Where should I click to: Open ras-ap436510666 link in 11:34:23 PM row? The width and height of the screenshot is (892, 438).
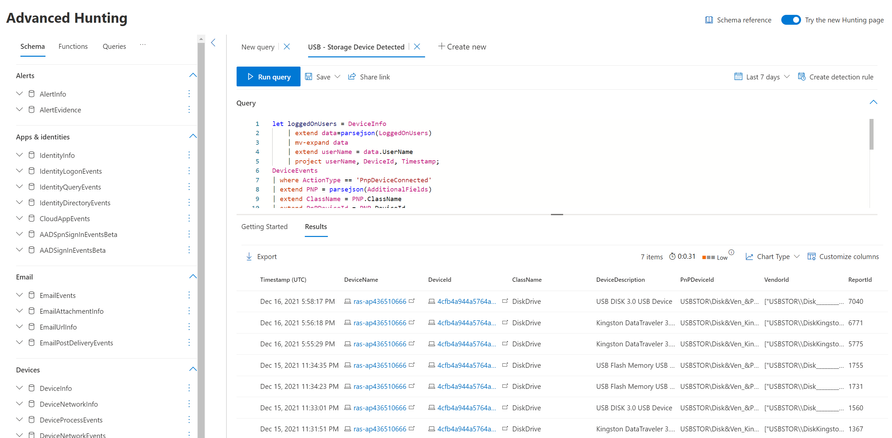point(380,386)
